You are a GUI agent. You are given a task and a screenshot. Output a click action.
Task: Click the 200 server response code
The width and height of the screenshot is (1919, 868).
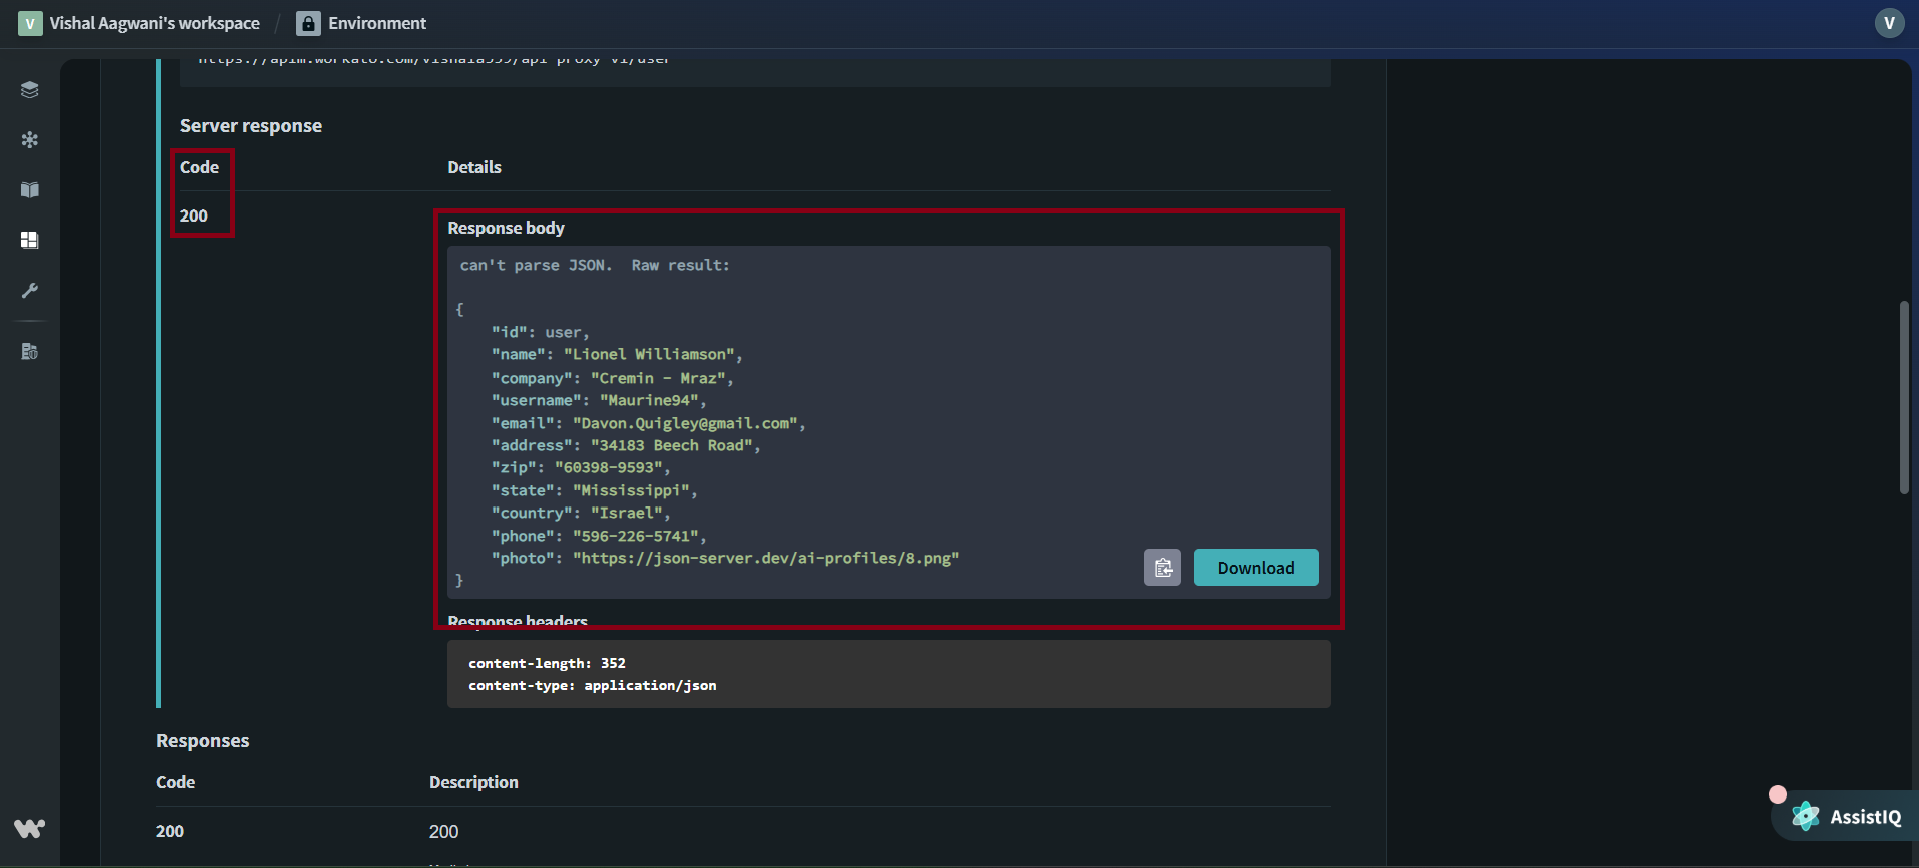(x=194, y=216)
